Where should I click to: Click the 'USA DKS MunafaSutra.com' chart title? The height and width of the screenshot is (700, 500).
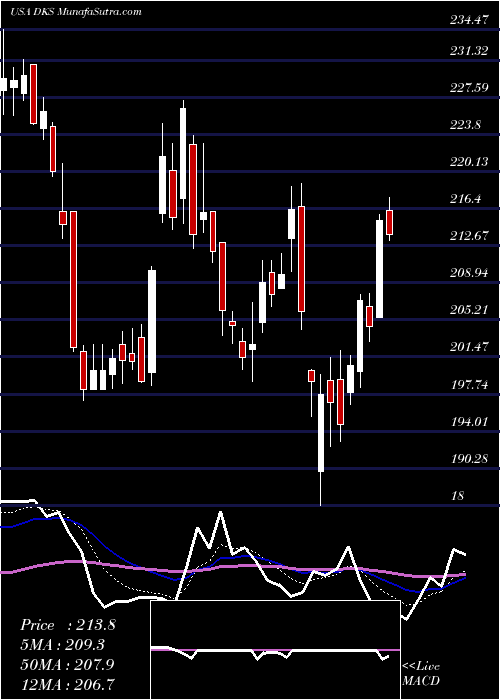(75, 11)
